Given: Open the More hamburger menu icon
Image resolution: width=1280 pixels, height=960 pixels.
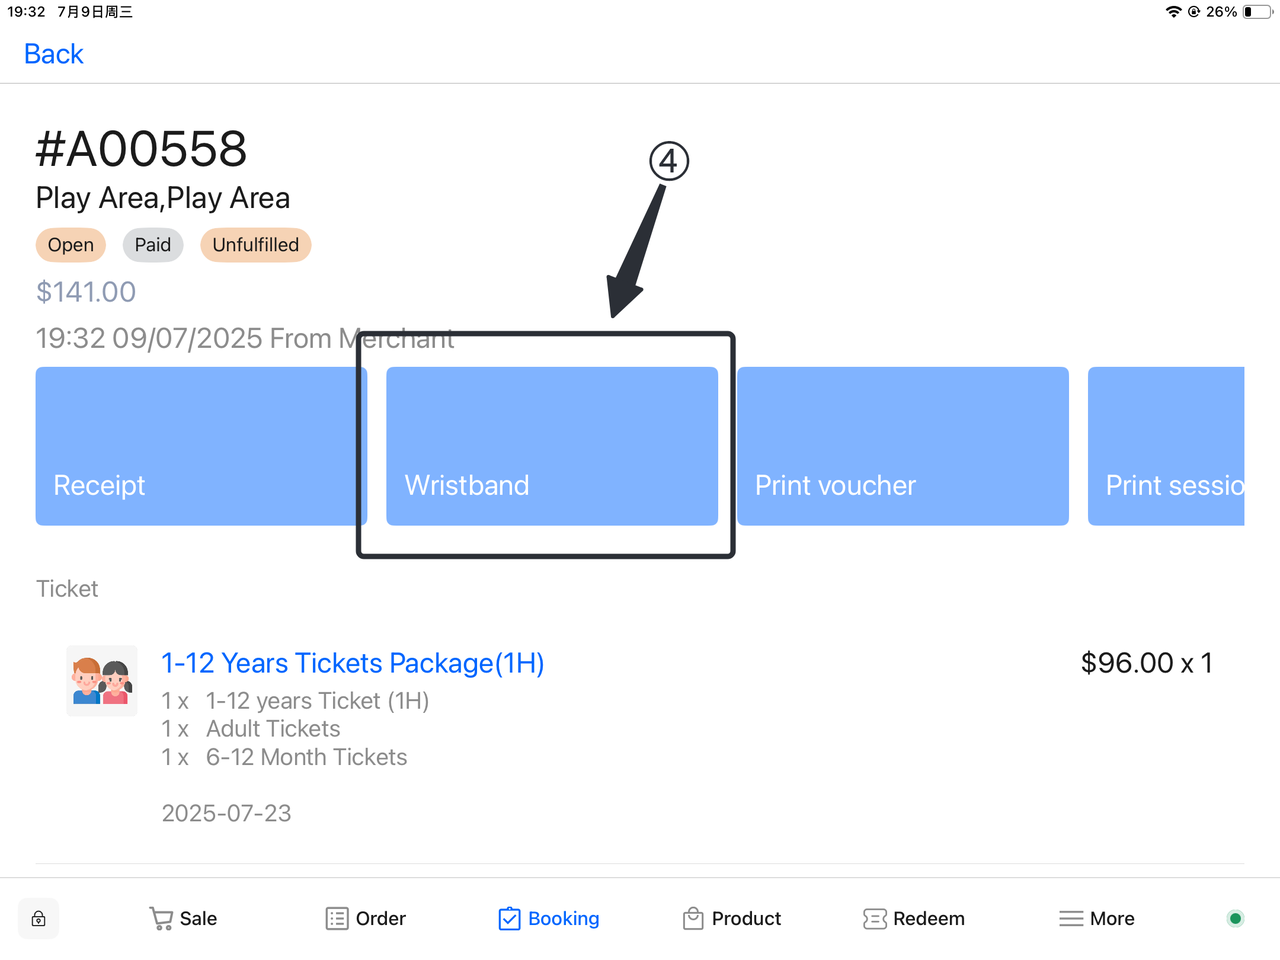Looking at the screenshot, I should click(x=1071, y=919).
